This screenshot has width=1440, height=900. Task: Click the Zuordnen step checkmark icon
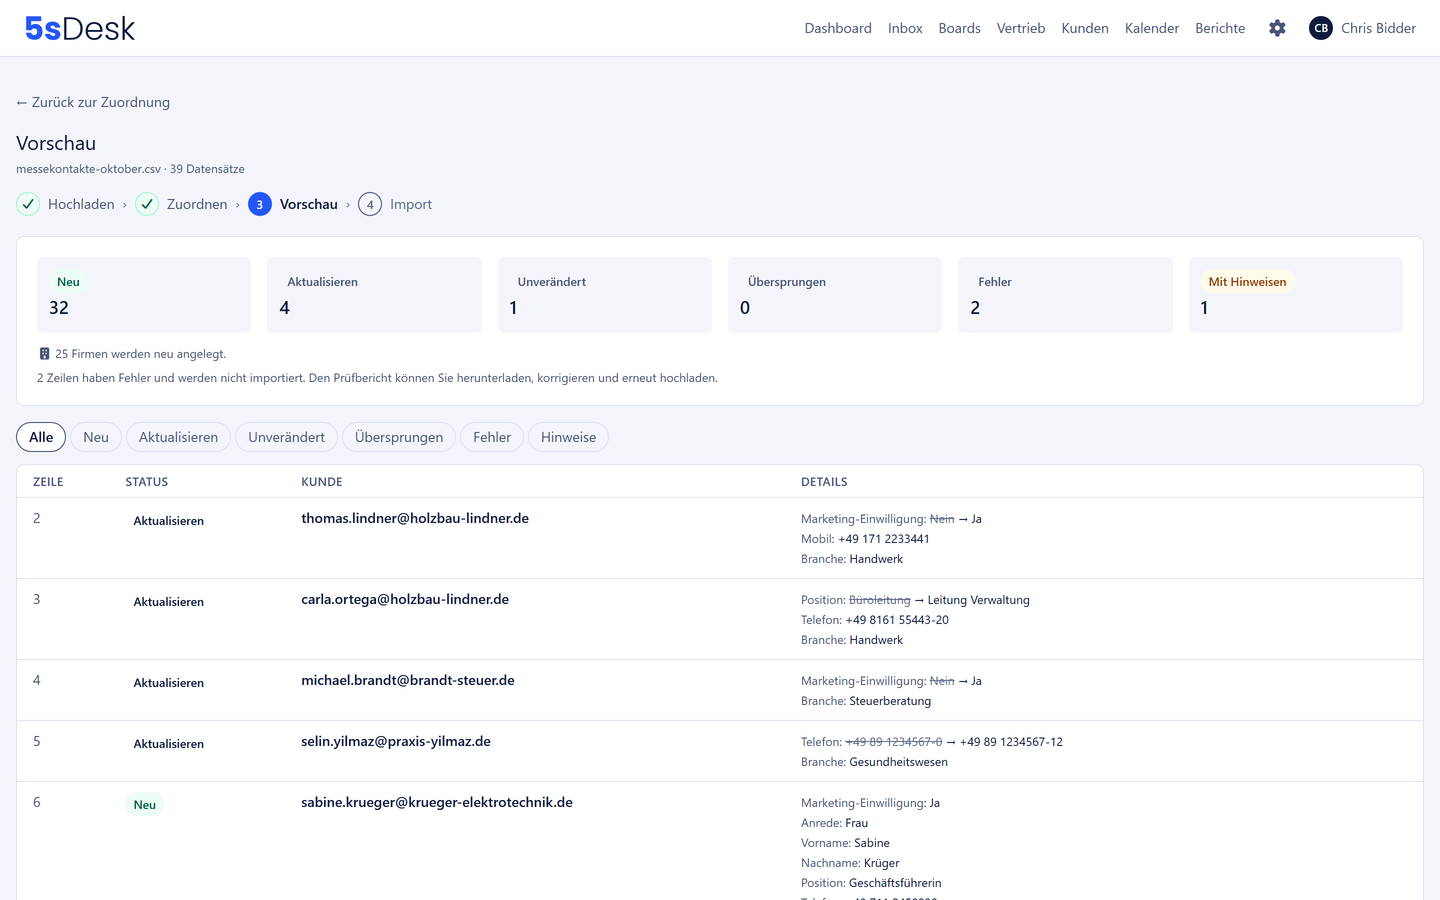(x=147, y=204)
